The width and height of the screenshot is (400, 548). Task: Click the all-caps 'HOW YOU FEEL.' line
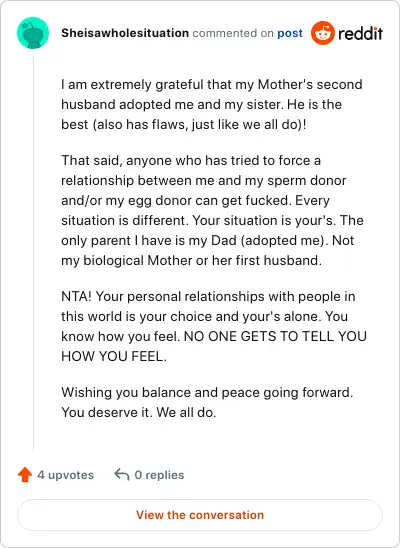[x=114, y=356]
